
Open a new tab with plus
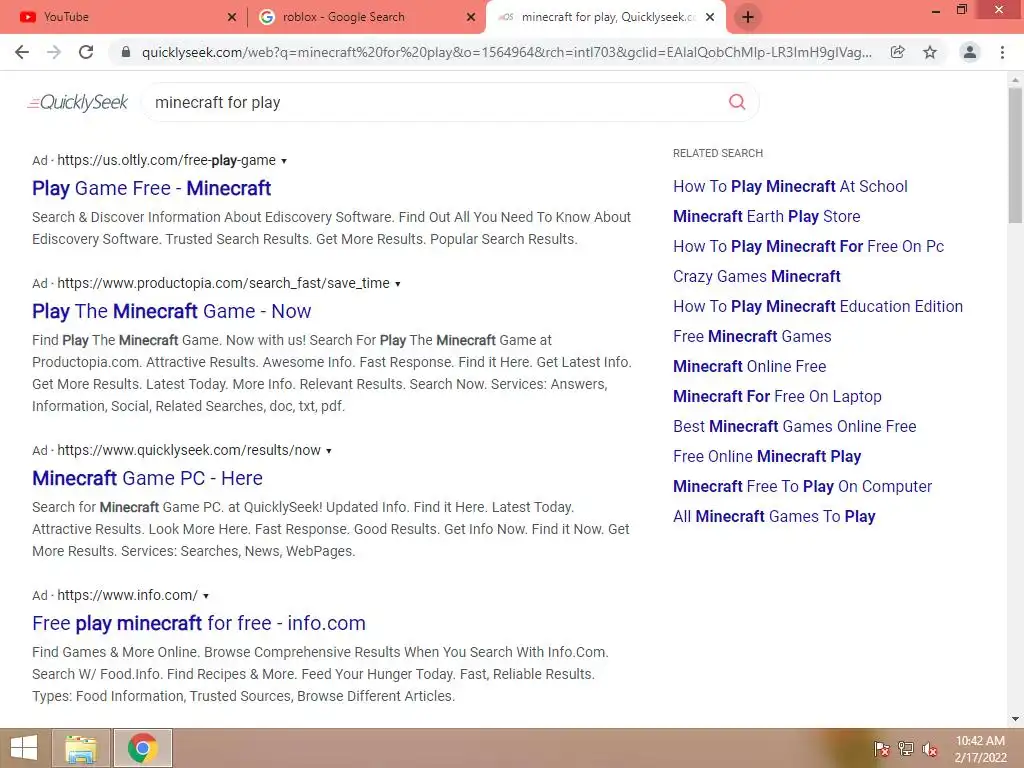tap(748, 17)
